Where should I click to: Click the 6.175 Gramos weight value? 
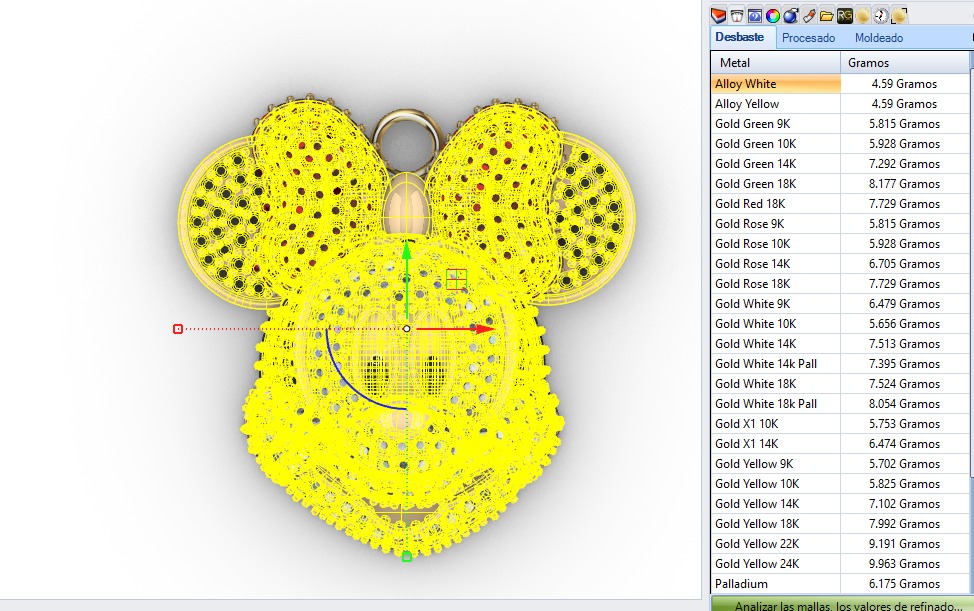pyautogui.click(x=904, y=584)
